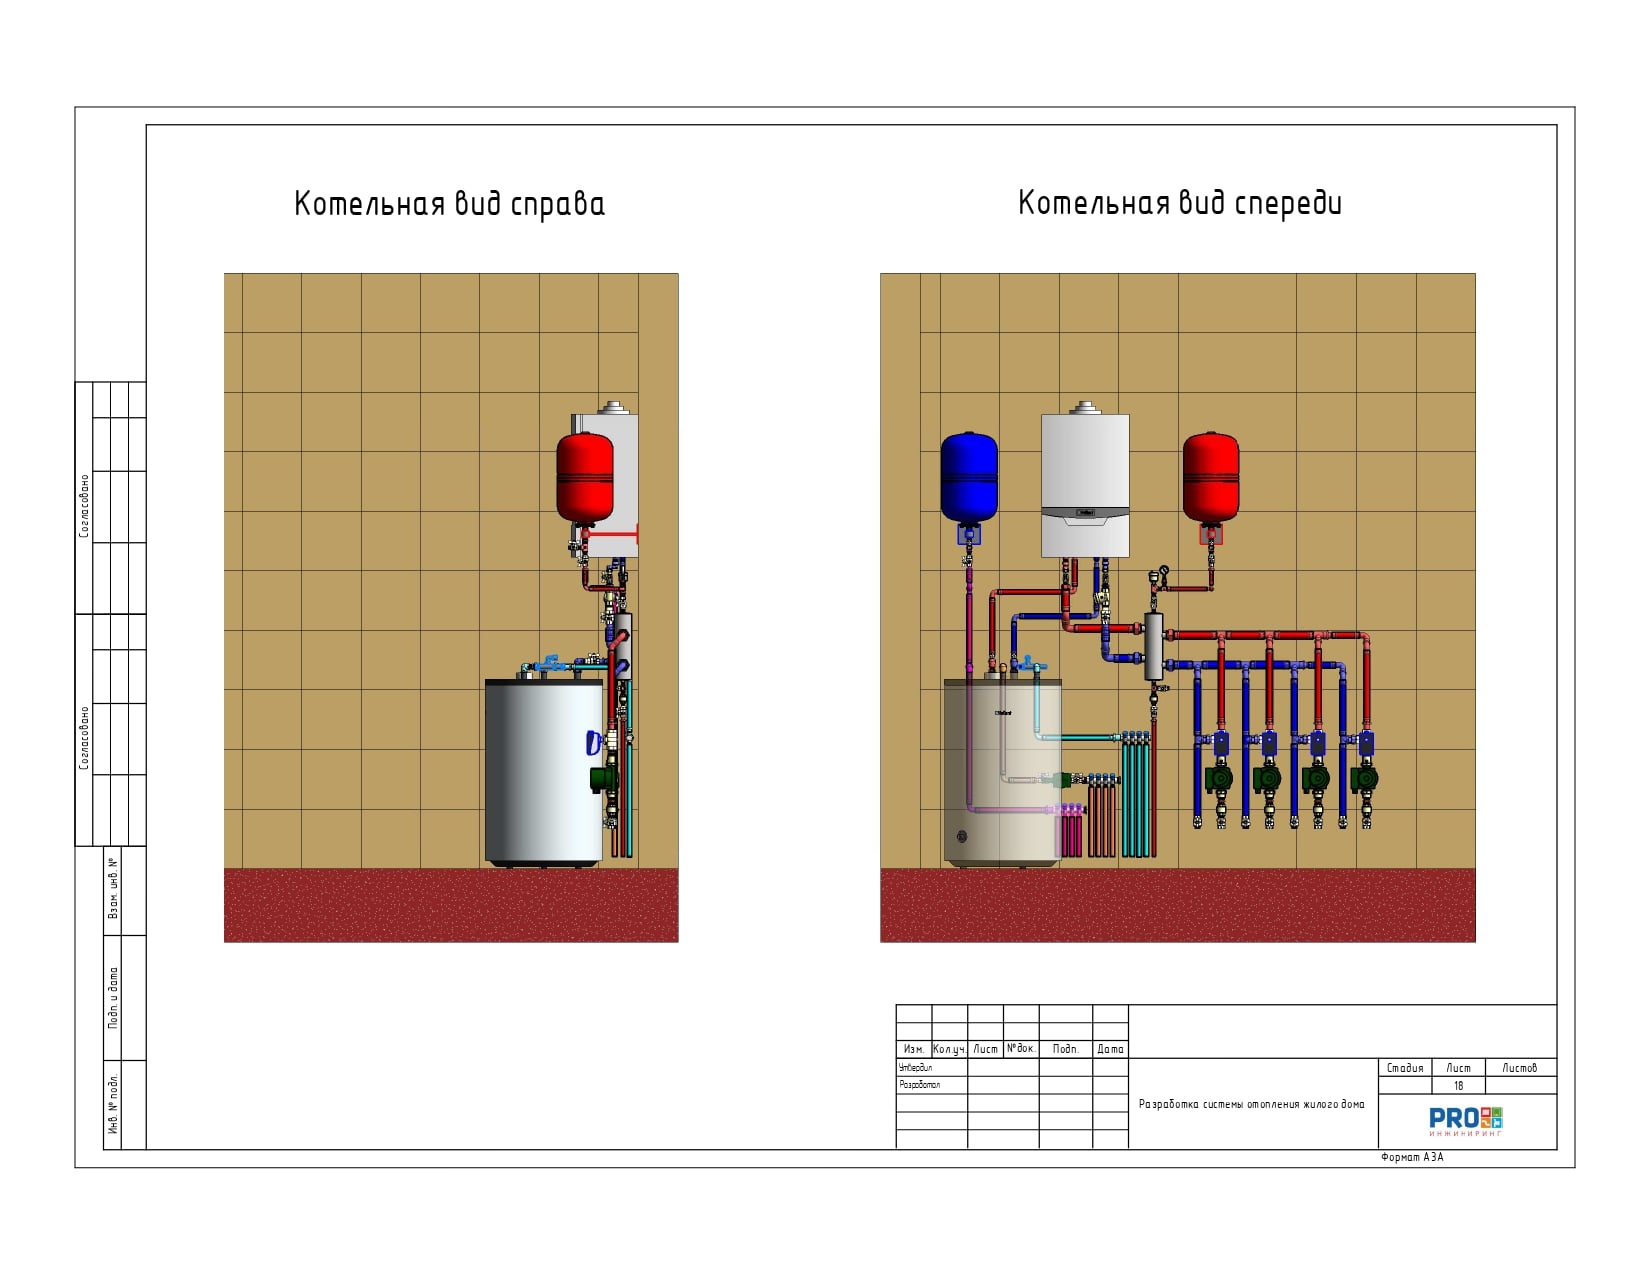Click the 'Подп. и дата' side label

pos(113,997)
